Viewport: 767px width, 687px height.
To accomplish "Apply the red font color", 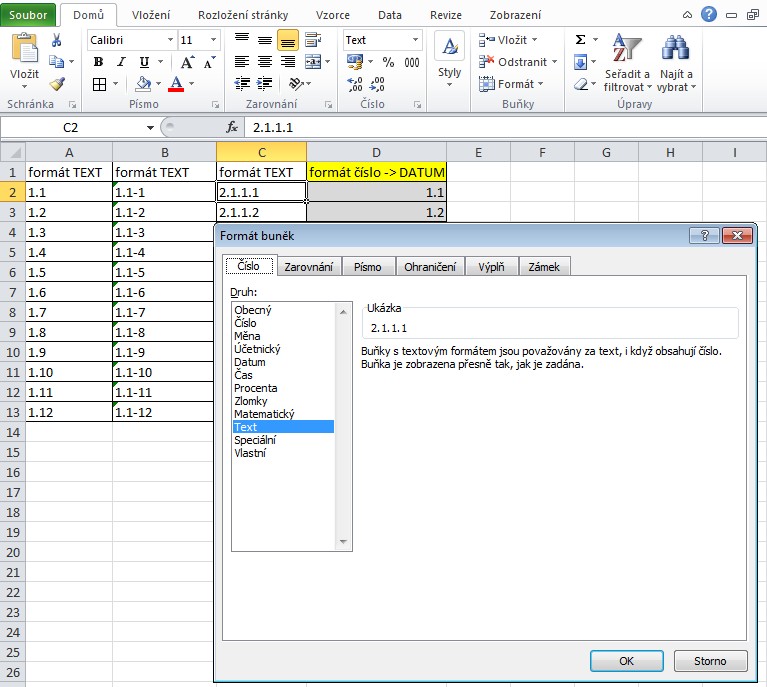I will coord(176,84).
